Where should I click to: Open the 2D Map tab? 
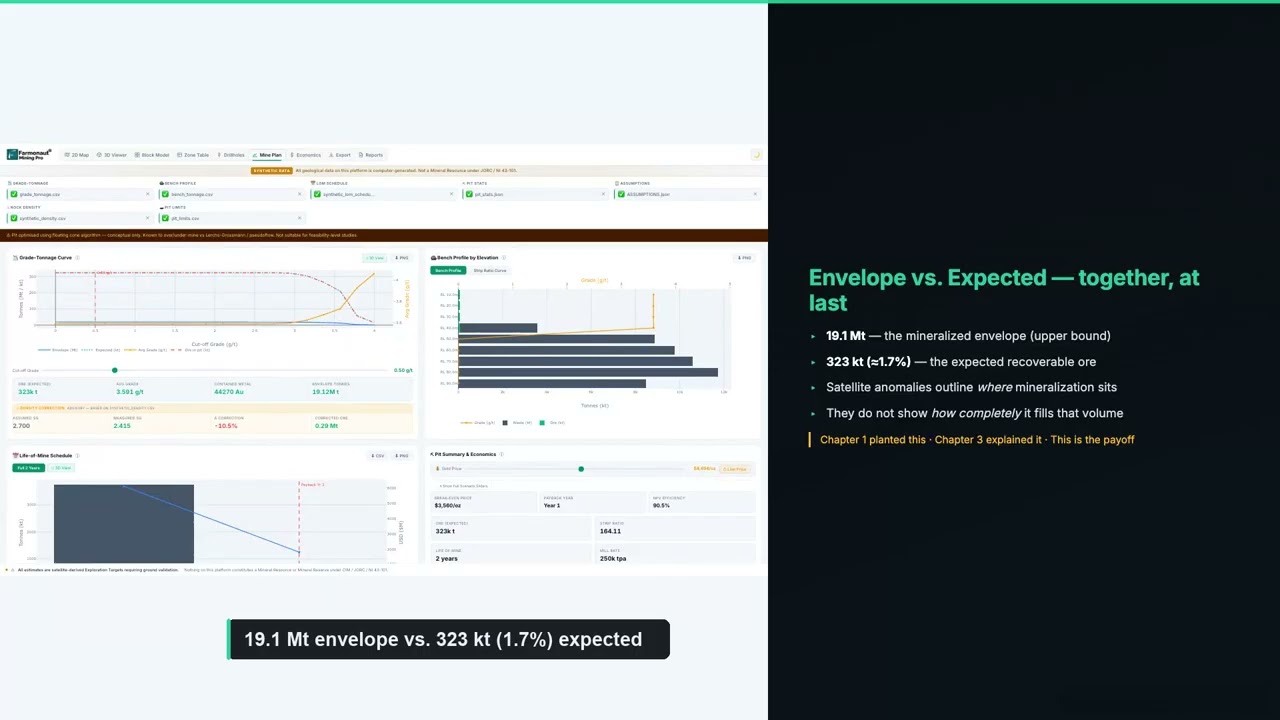point(77,155)
